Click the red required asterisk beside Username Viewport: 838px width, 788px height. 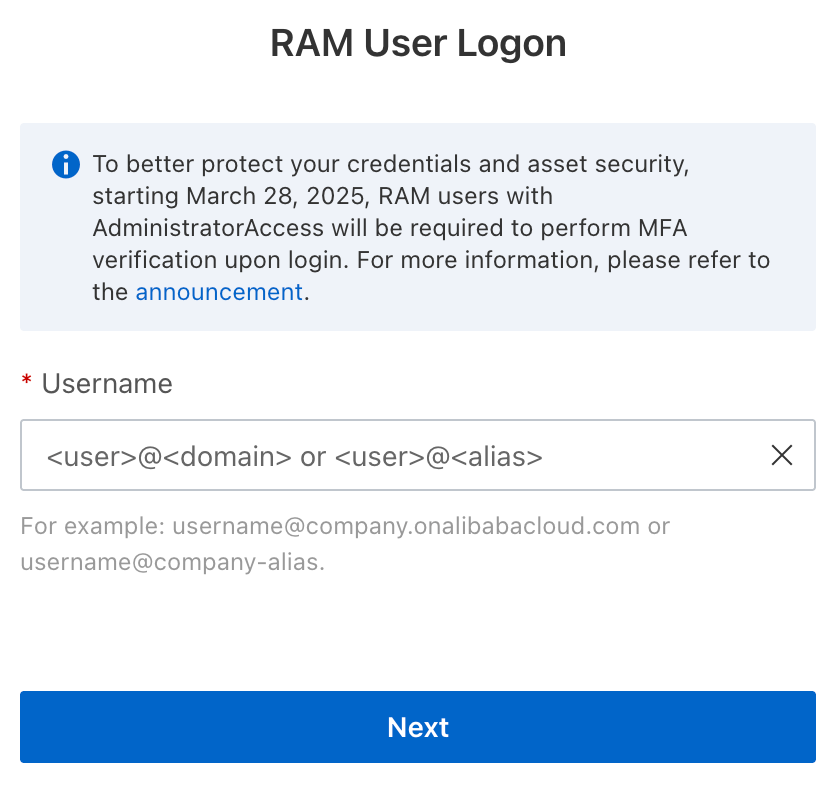pyautogui.click(x=27, y=383)
